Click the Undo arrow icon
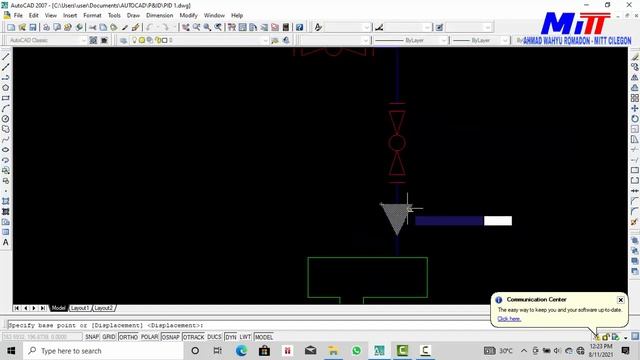The height and width of the screenshot is (360, 640). (149, 27)
